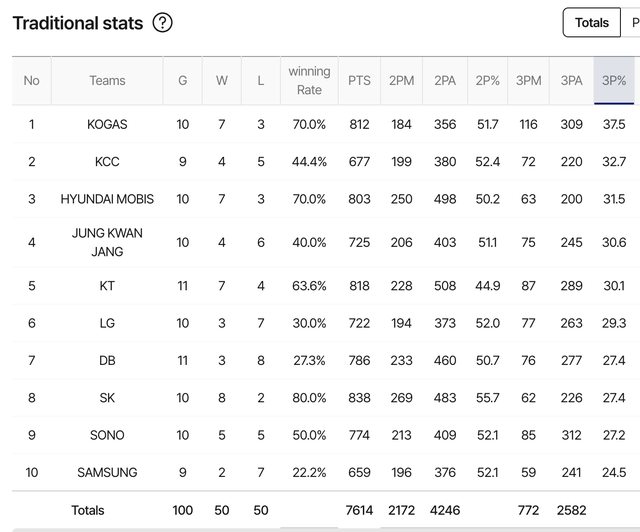Sort by G games column header
This screenshot has height=532, width=640.
pyautogui.click(x=182, y=81)
